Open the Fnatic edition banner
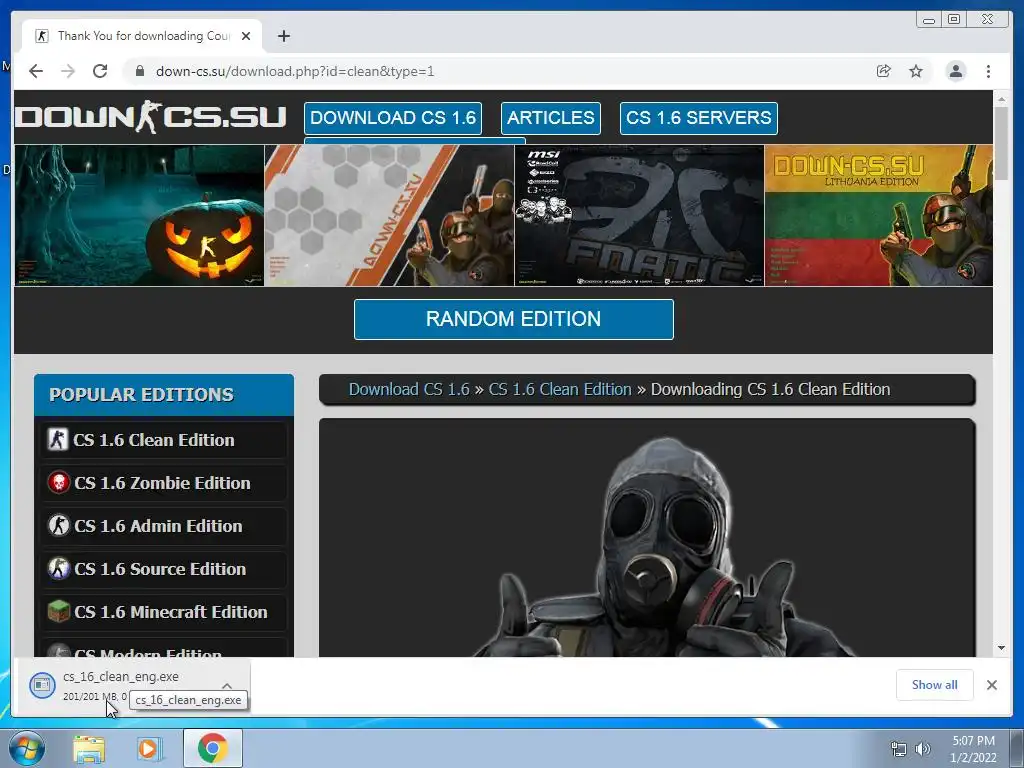Viewport: 1024px width, 768px height. click(639, 215)
